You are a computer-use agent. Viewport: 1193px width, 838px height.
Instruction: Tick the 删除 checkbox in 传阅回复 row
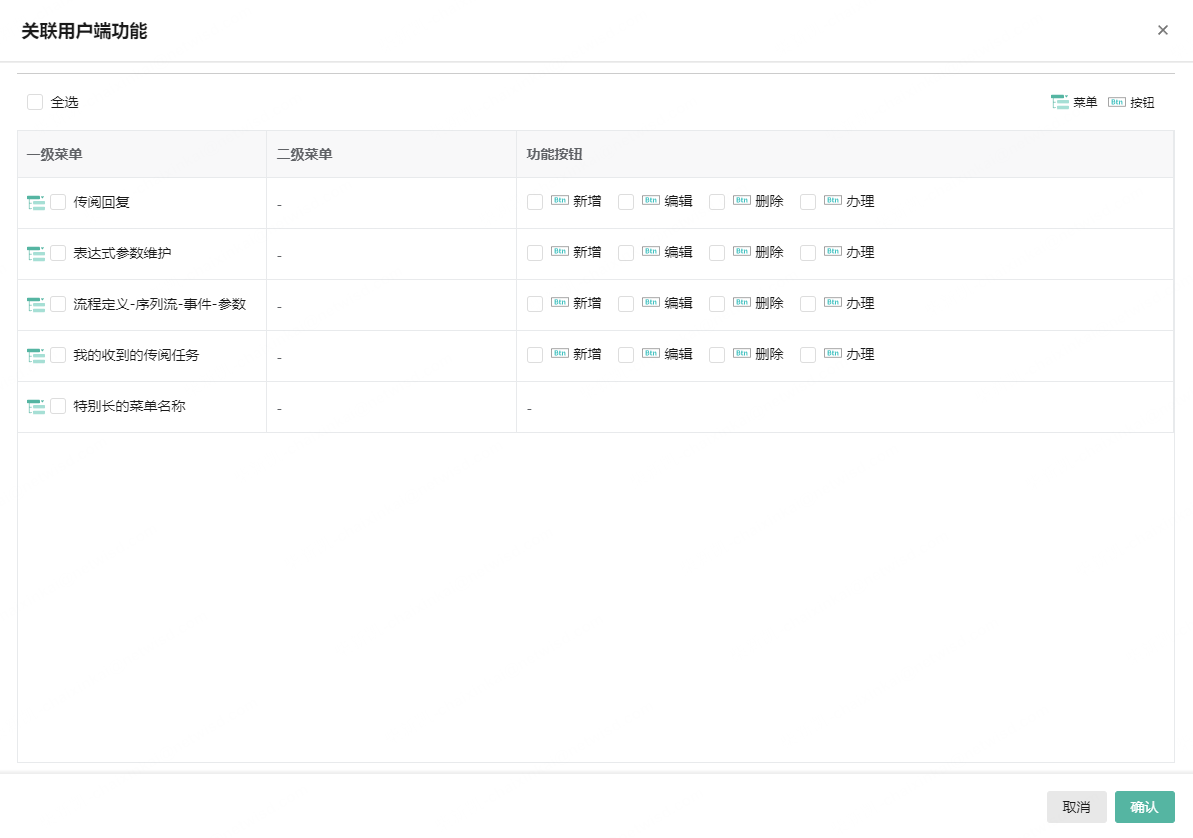coord(717,202)
